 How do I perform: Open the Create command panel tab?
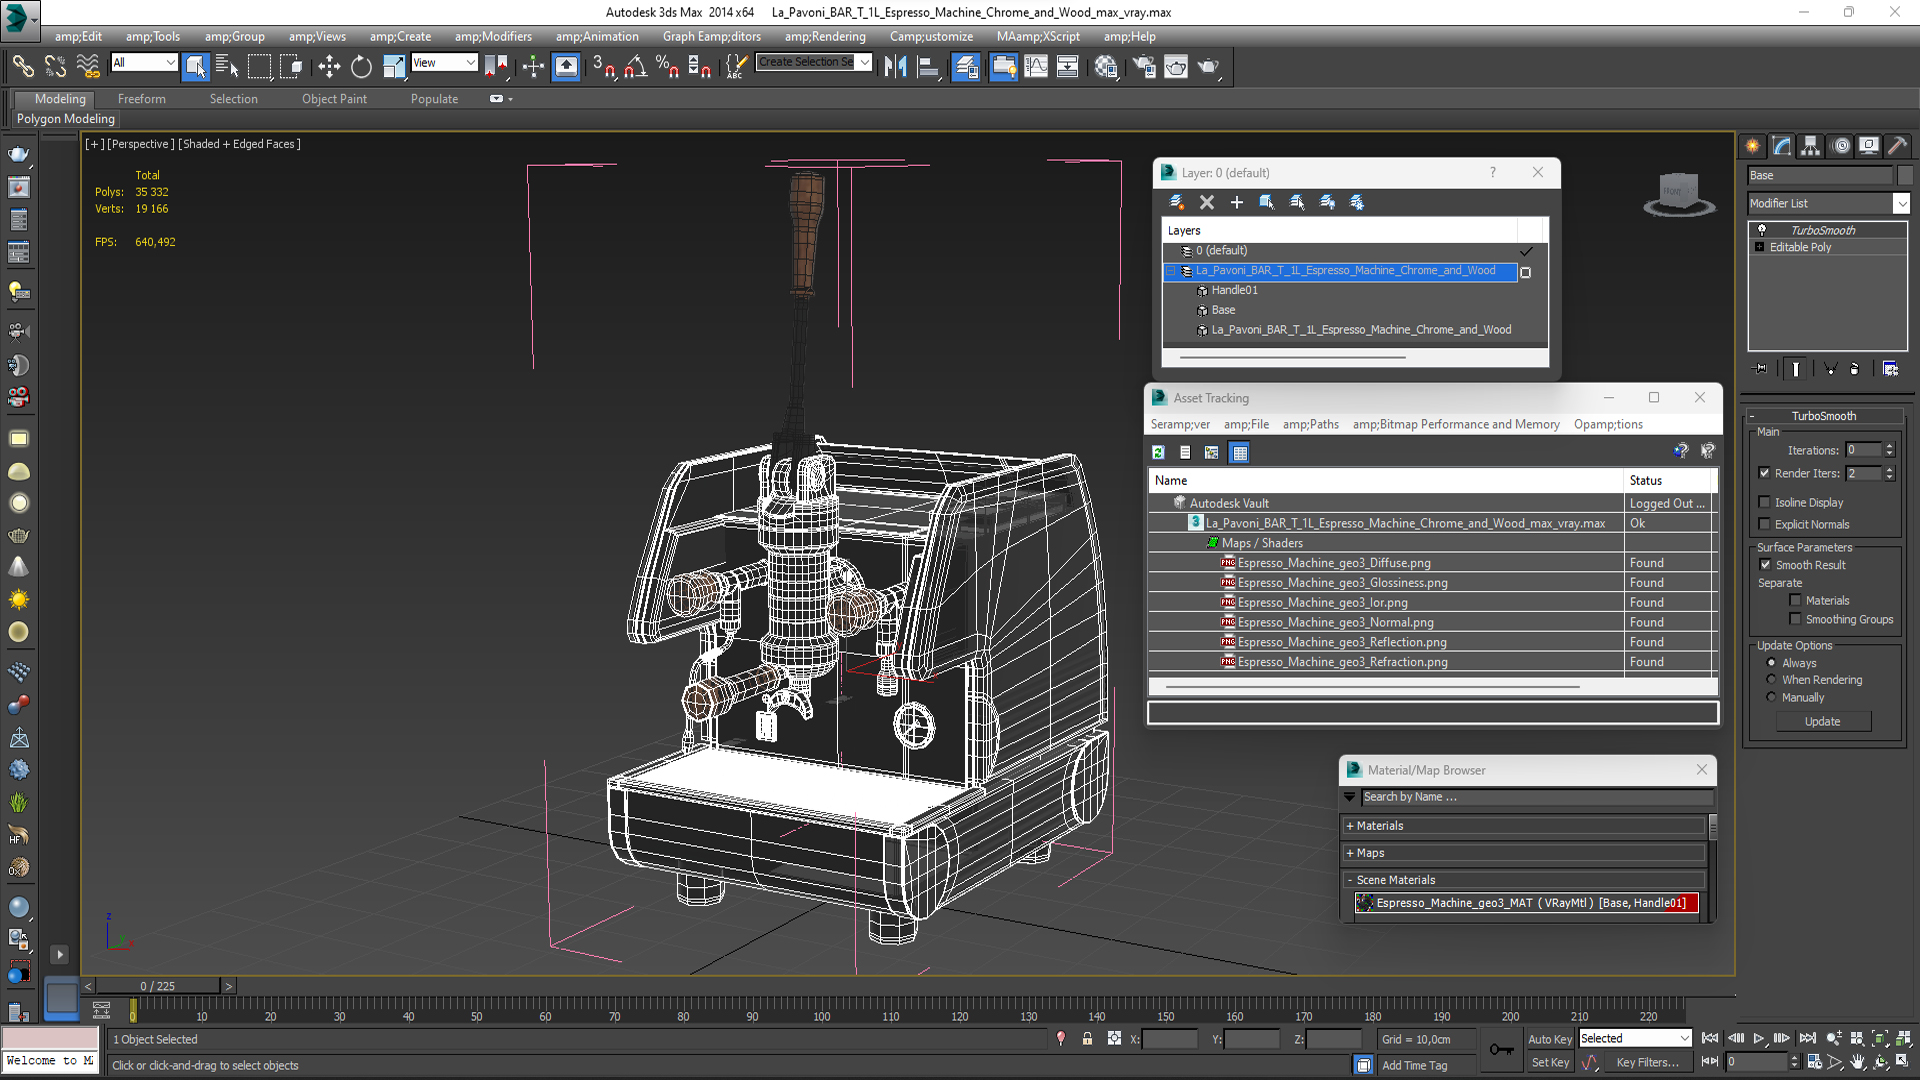(1753, 146)
